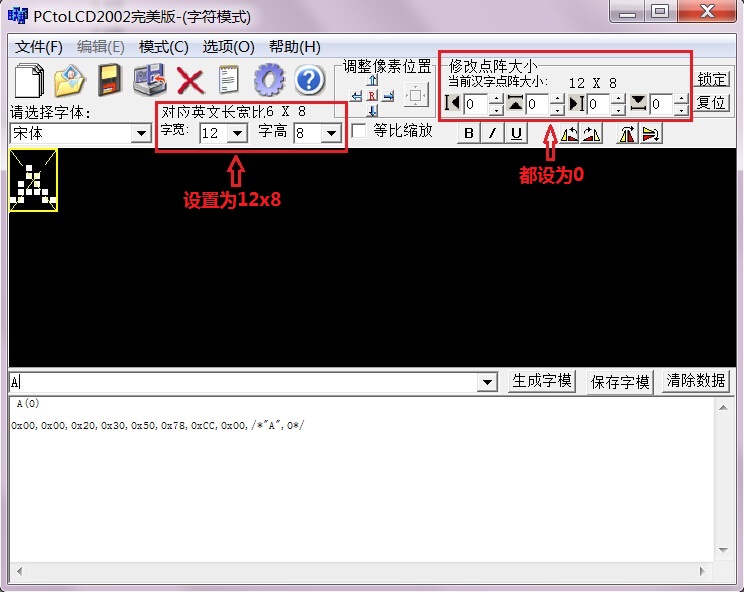Screen dimensions: 744x592
Task: Click the document text notes icon
Action: point(229,80)
